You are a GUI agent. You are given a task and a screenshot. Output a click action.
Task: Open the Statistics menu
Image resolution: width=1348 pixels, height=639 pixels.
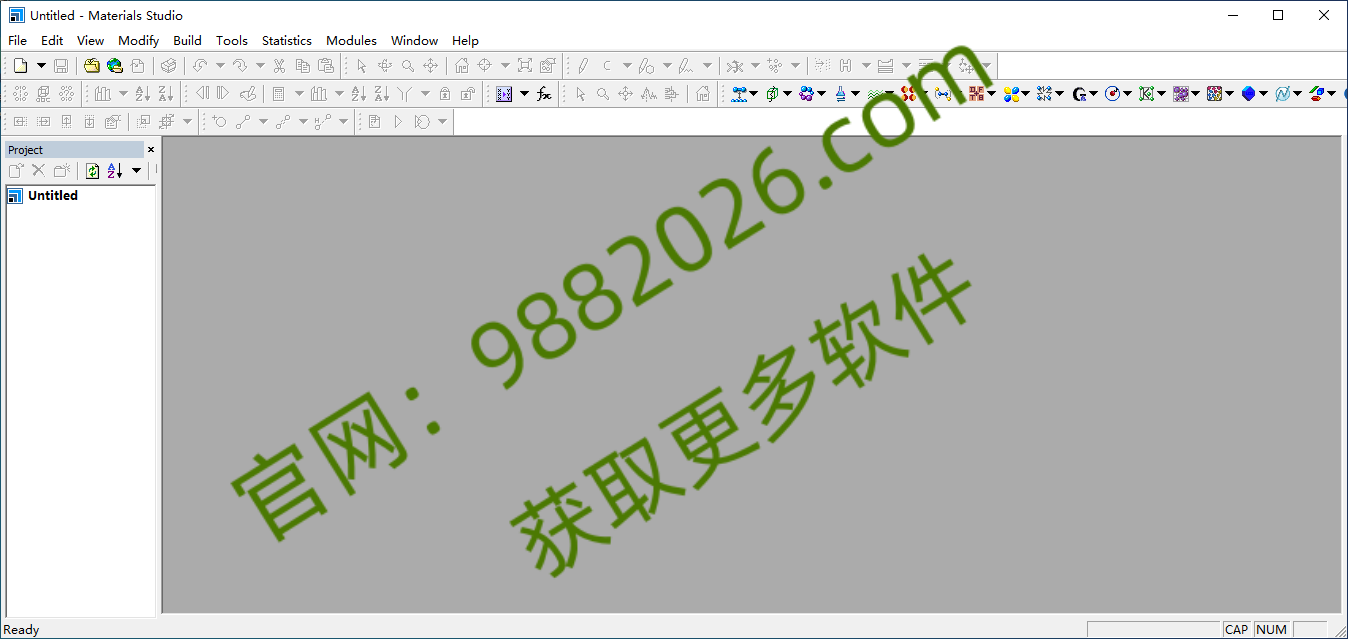pyautogui.click(x=286, y=41)
